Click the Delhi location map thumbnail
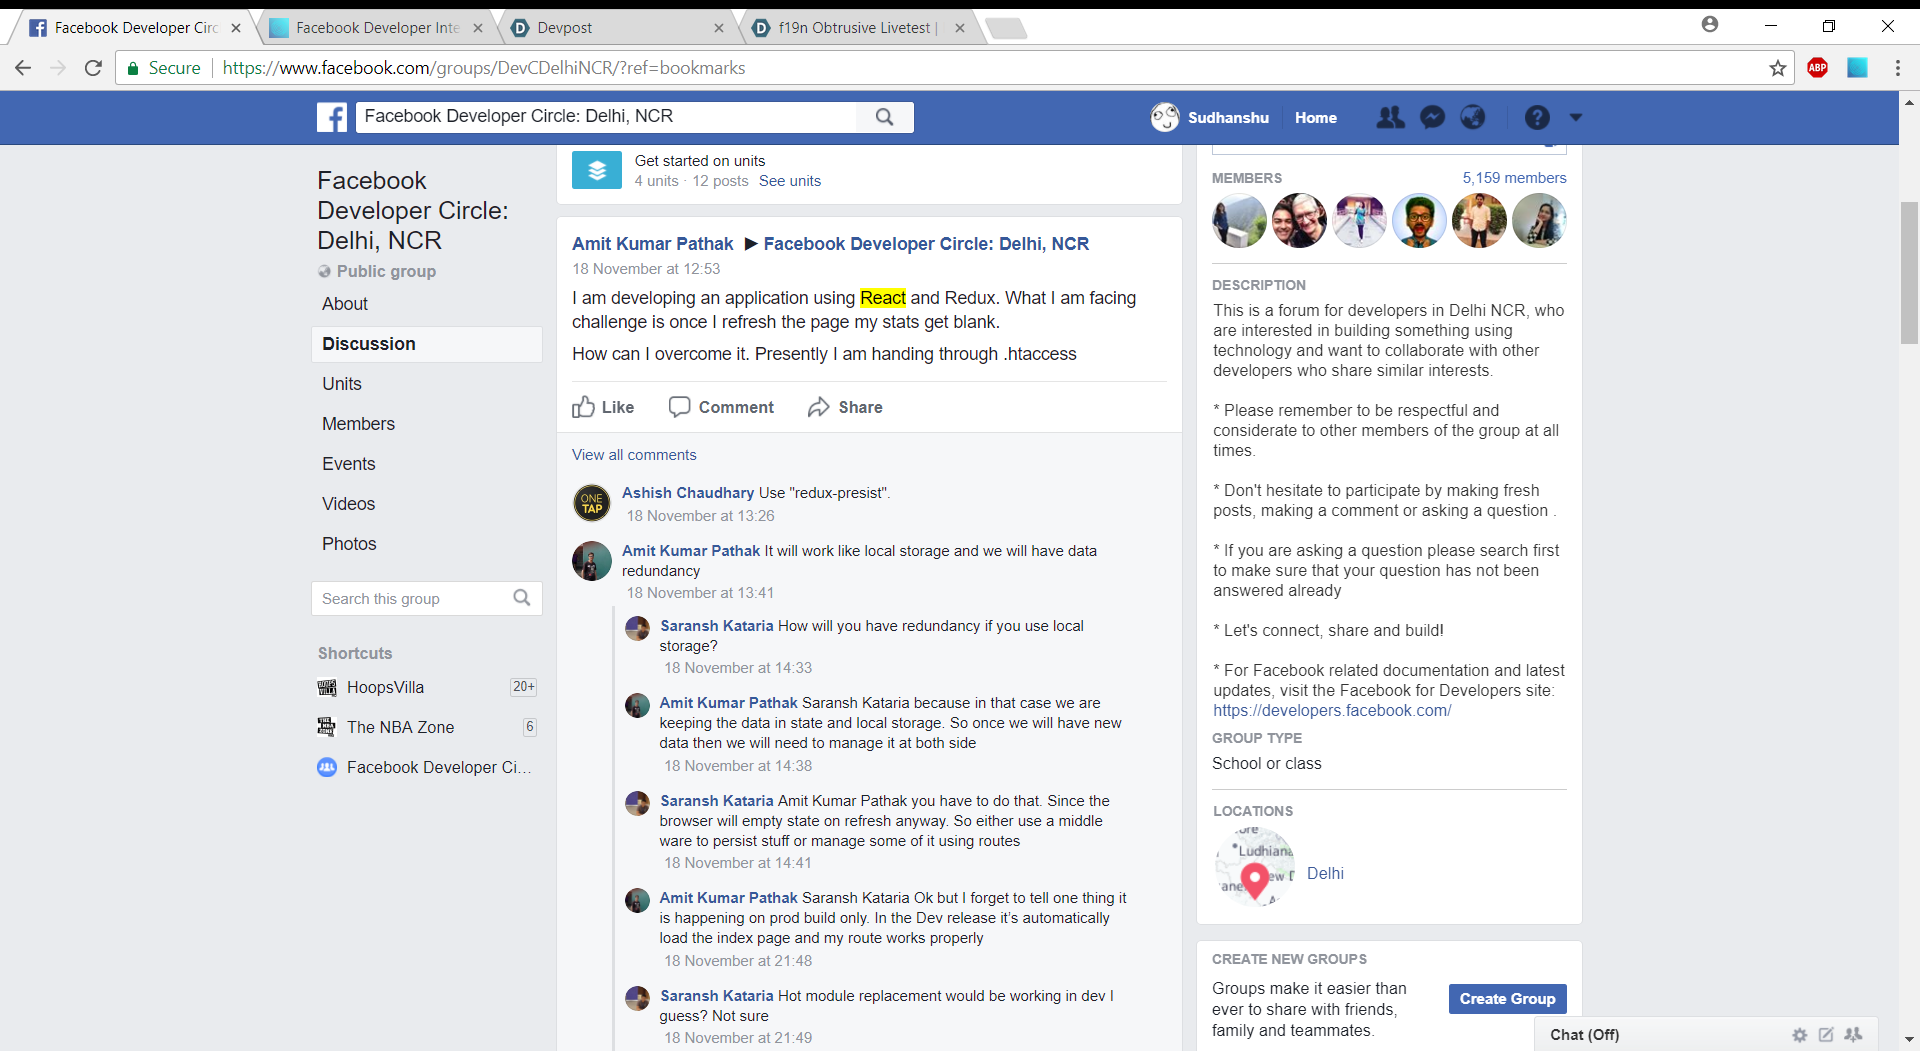Image resolution: width=1920 pixels, height=1051 pixels. tap(1255, 867)
